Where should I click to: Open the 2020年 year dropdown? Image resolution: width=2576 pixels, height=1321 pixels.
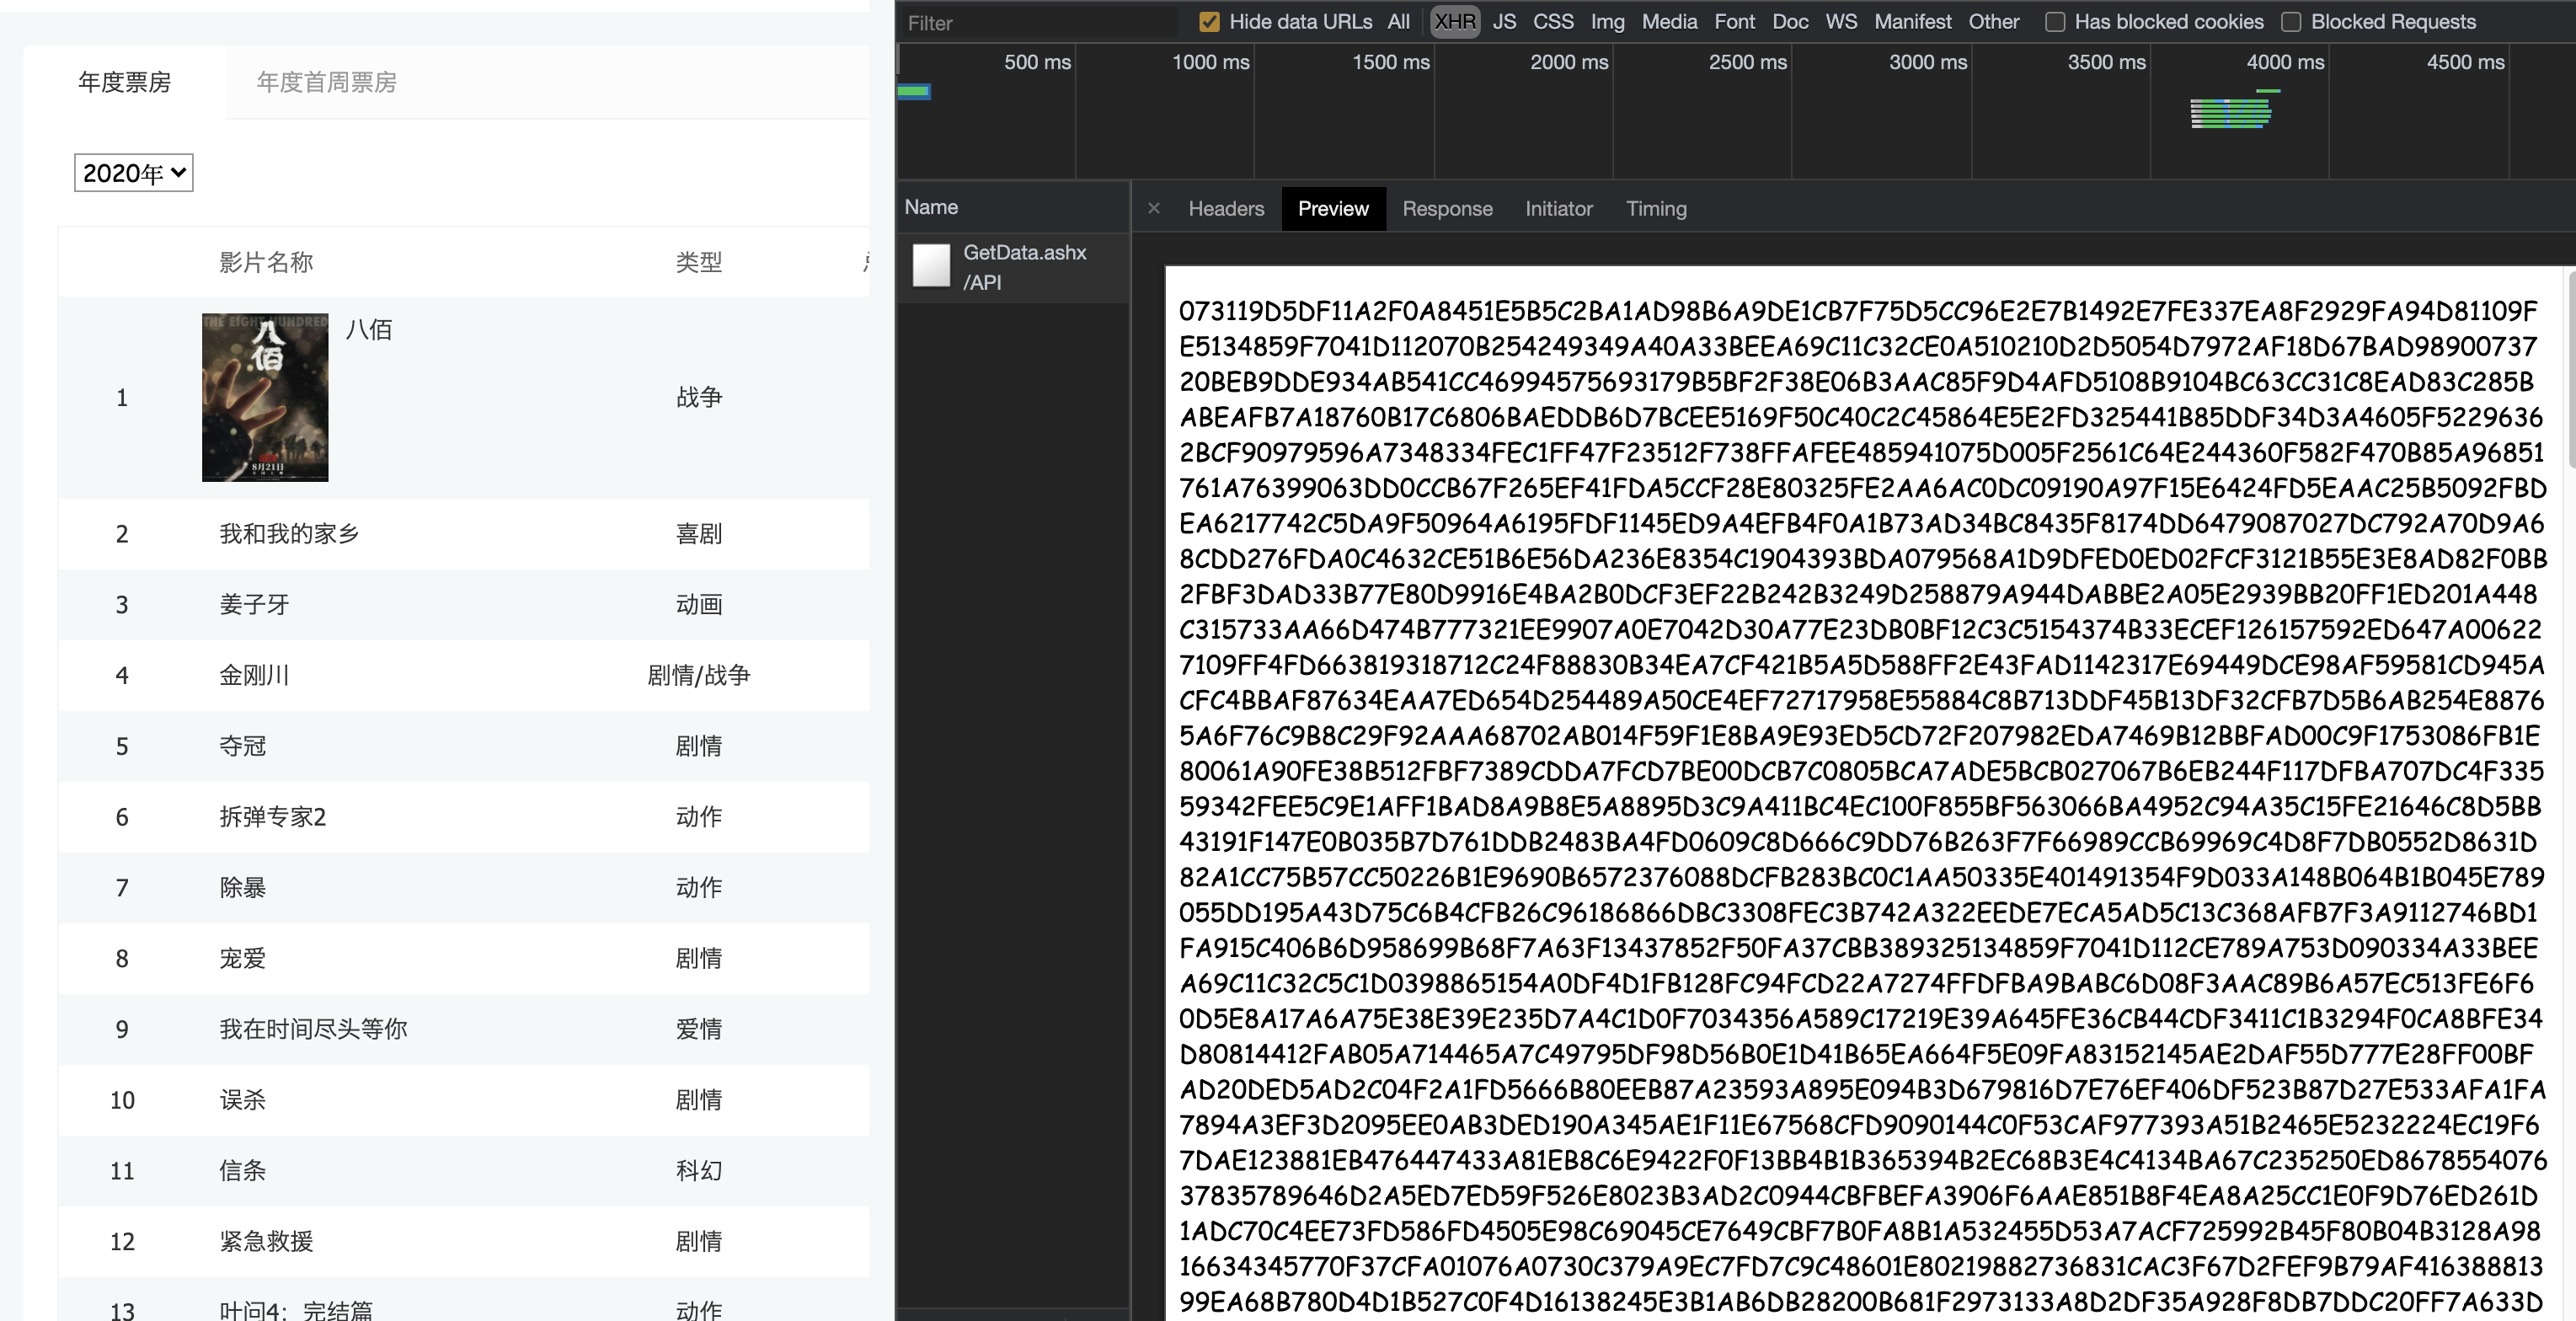point(133,173)
